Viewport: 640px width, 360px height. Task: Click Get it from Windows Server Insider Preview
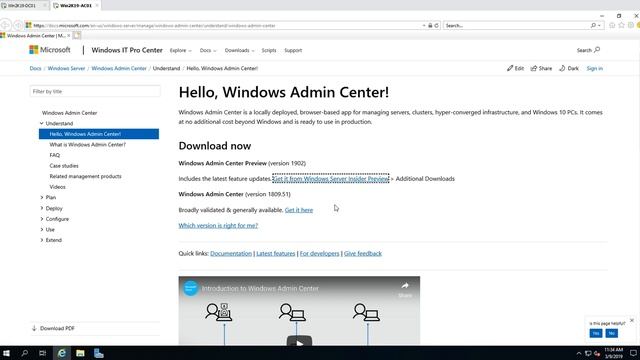pyautogui.click(x=331, y=179)
